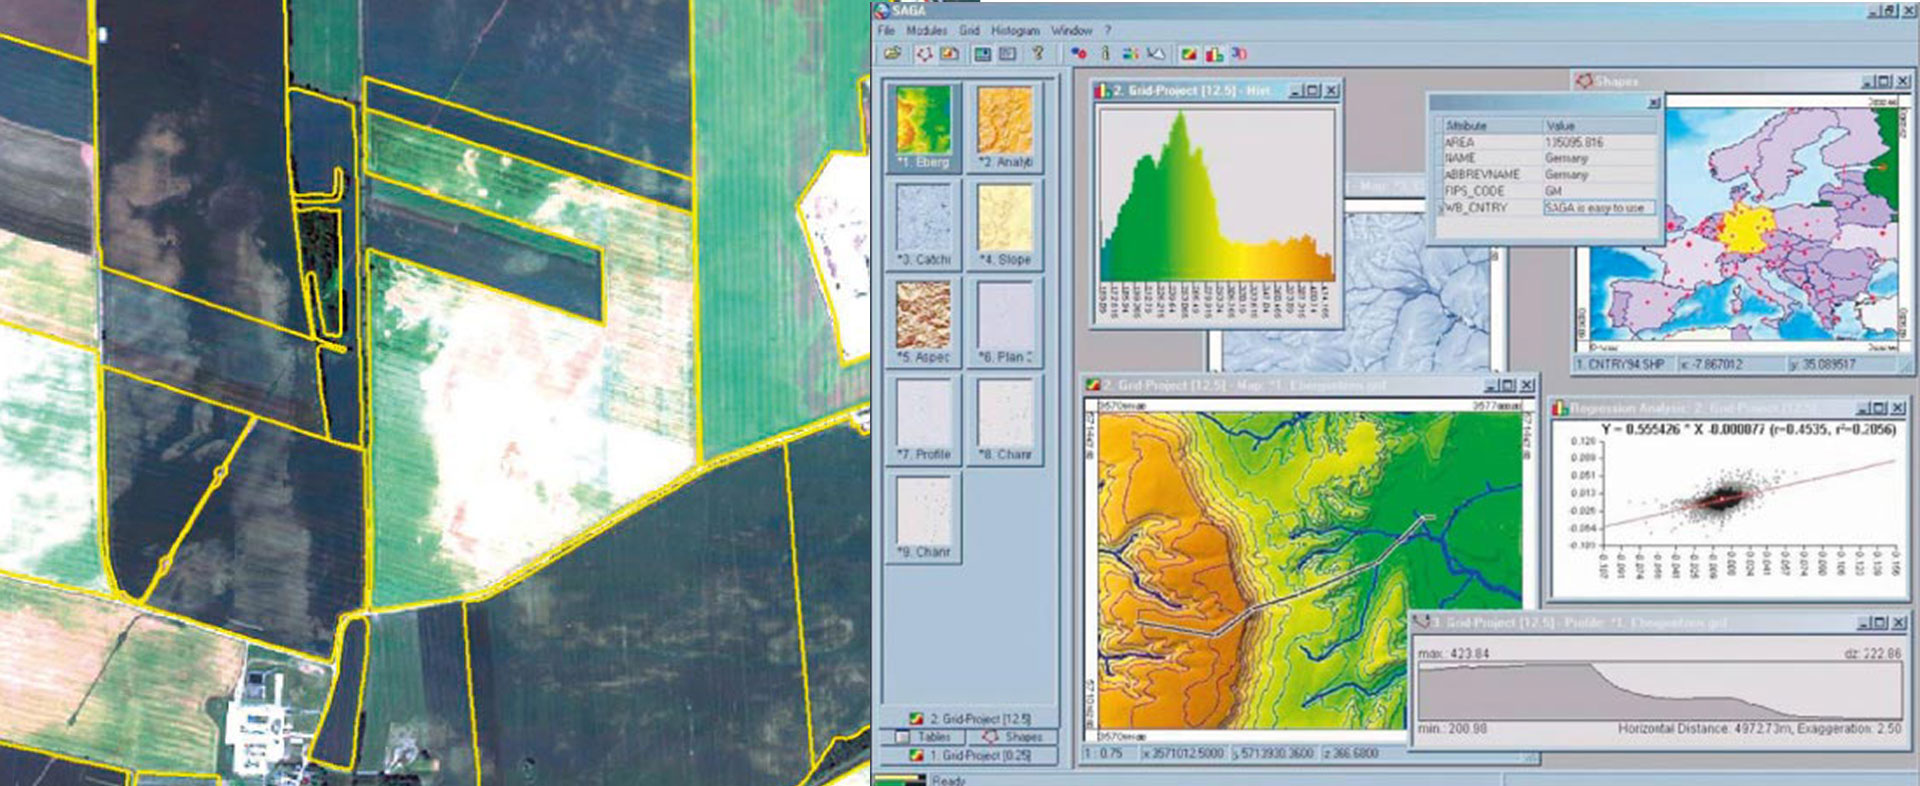Click the Shapes window title icon

coord(1583,80)
